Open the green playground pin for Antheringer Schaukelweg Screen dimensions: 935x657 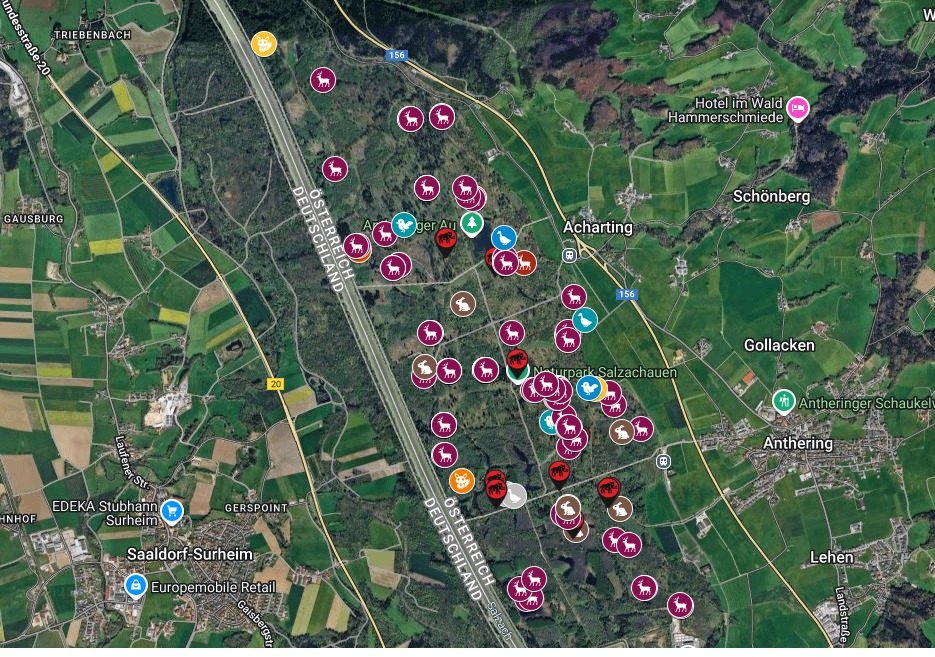(x=784, y=402)
